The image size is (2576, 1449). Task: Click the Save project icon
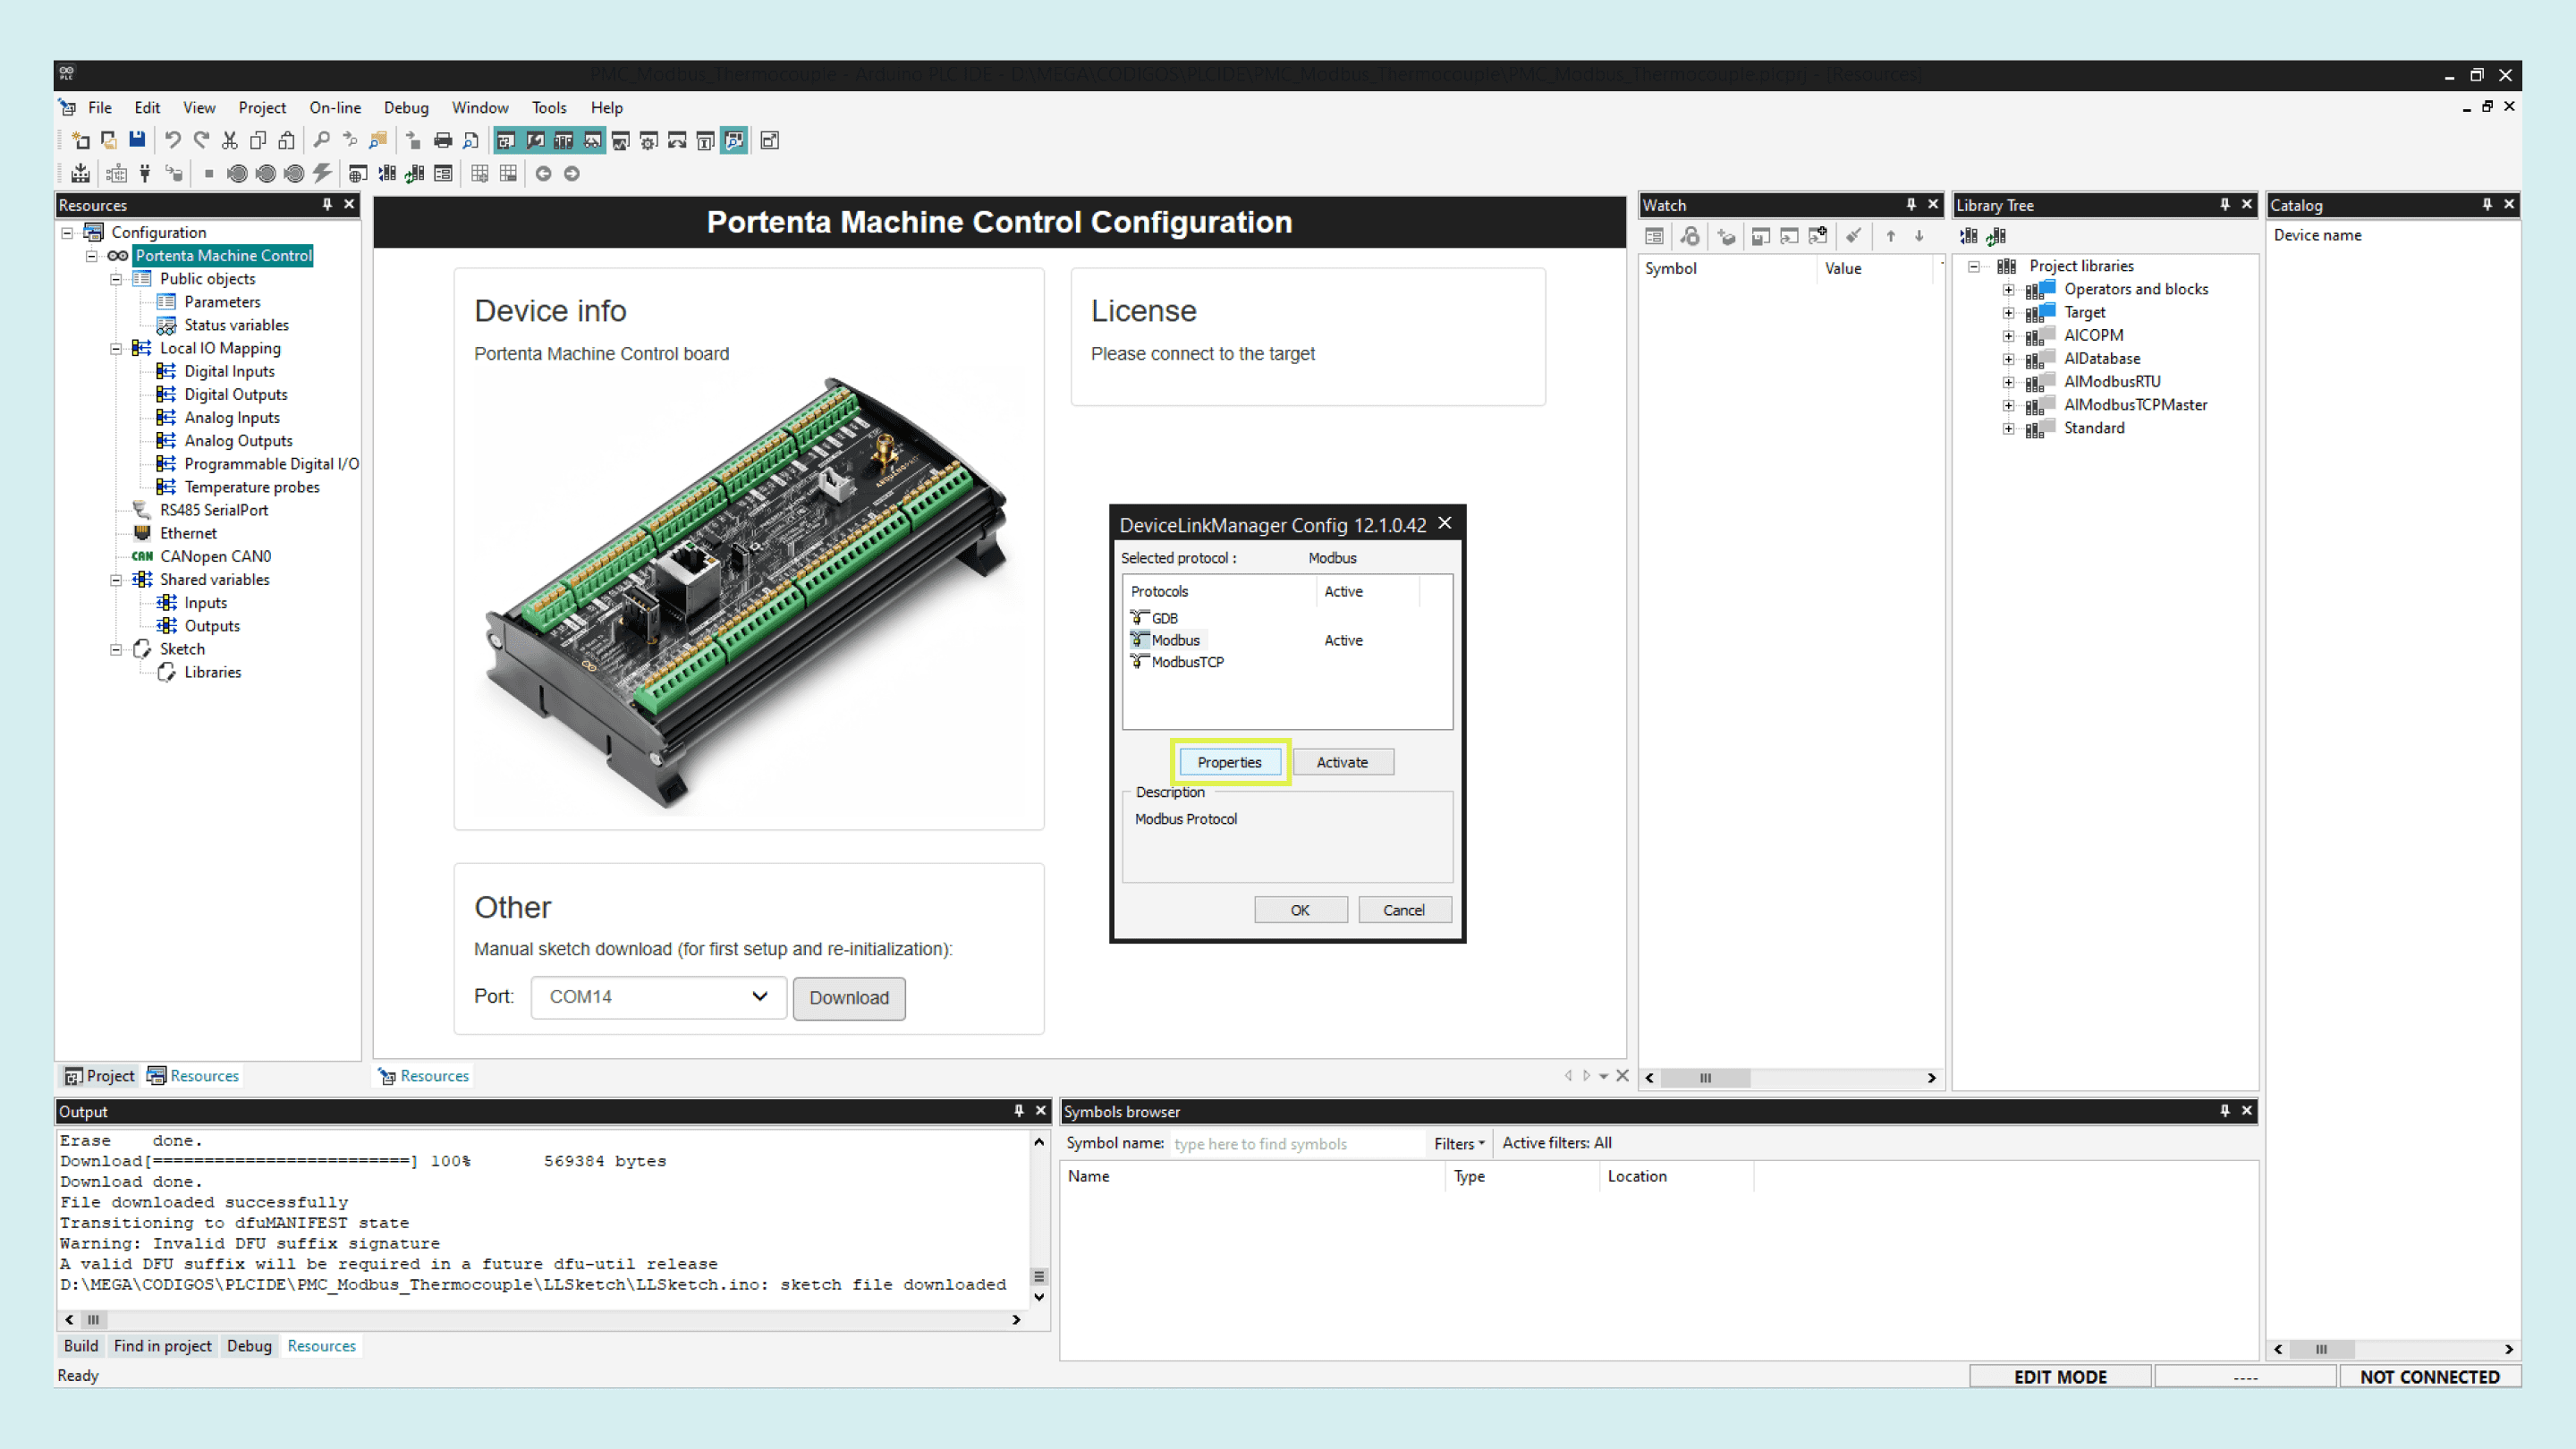(137, 140)
